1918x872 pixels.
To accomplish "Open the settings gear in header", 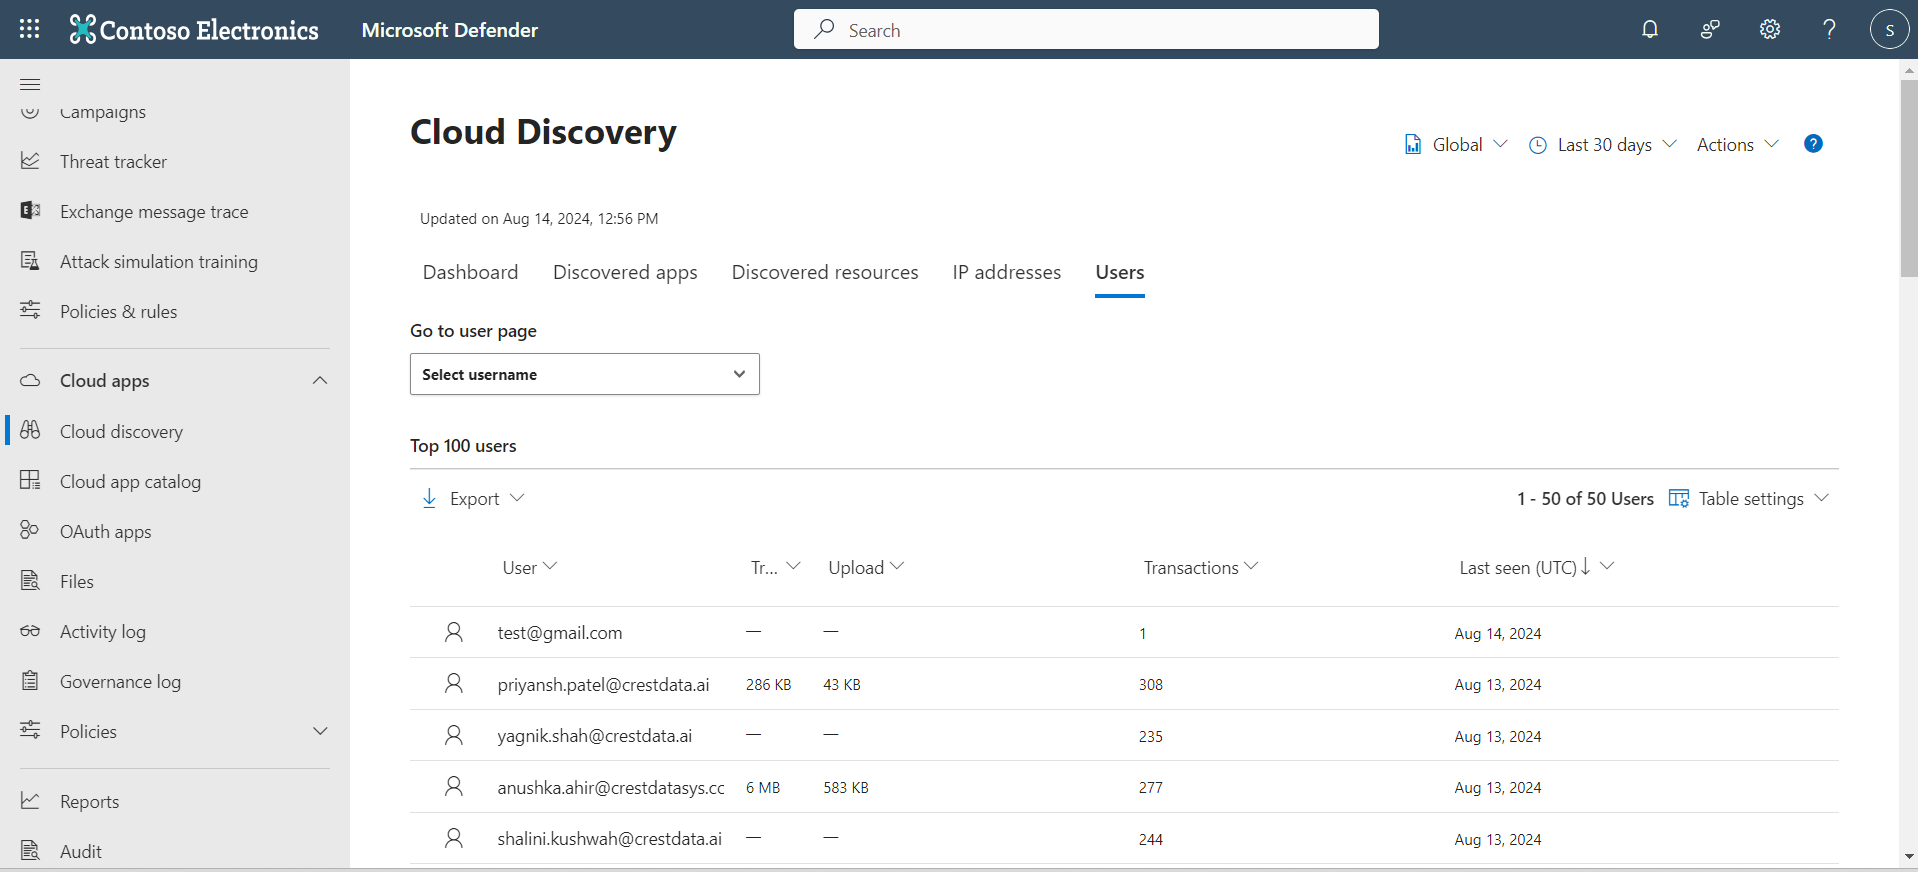I will pos(1770,29).
